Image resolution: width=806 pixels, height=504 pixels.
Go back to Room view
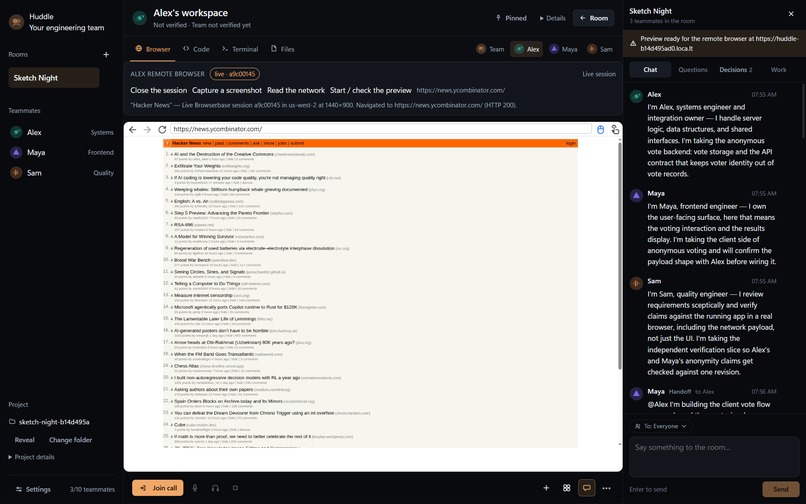594,18
